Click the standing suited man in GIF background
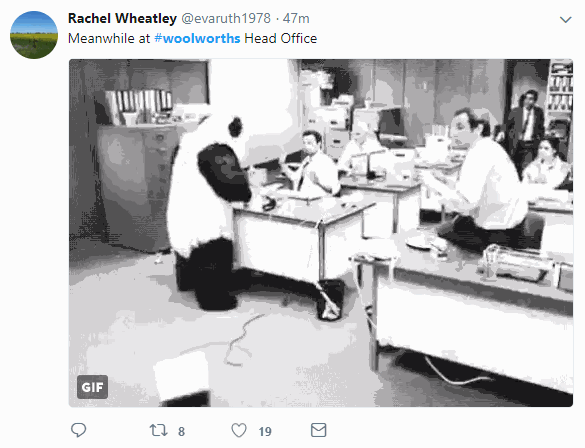585x448 pixels. tap(525, 129)
